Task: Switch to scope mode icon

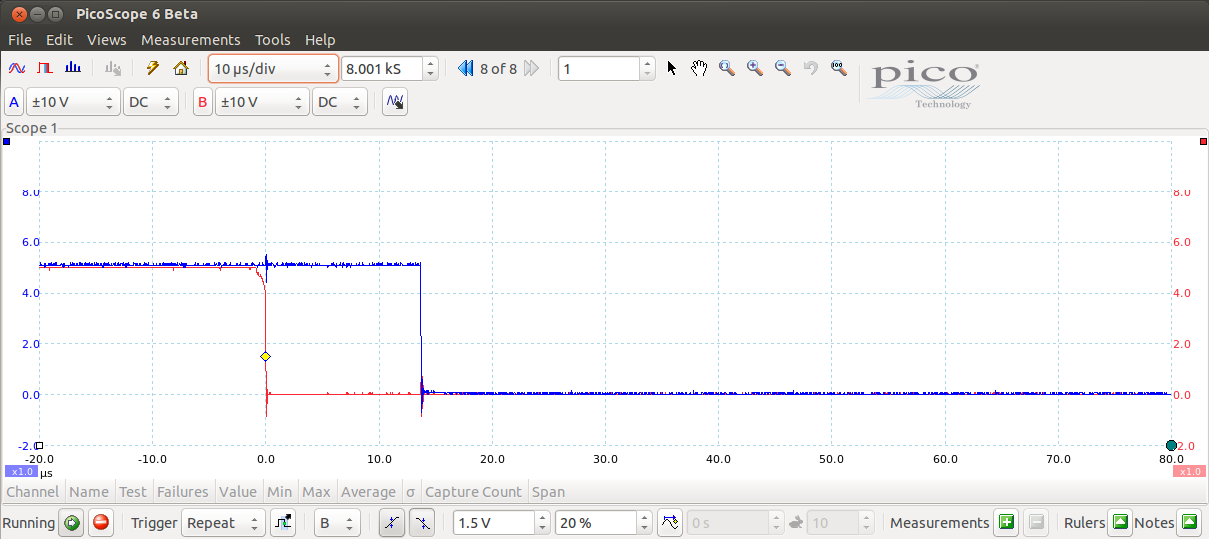Action: click(x=17, y=69)
